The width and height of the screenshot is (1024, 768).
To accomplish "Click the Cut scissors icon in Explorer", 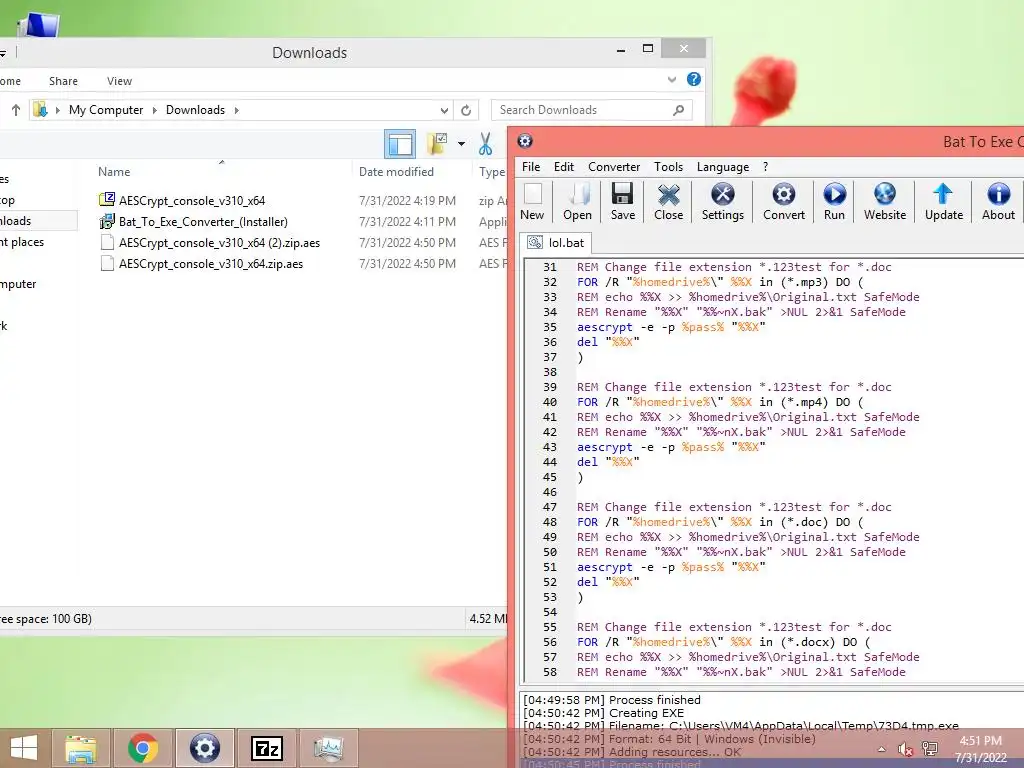I will tap(485, 144).
